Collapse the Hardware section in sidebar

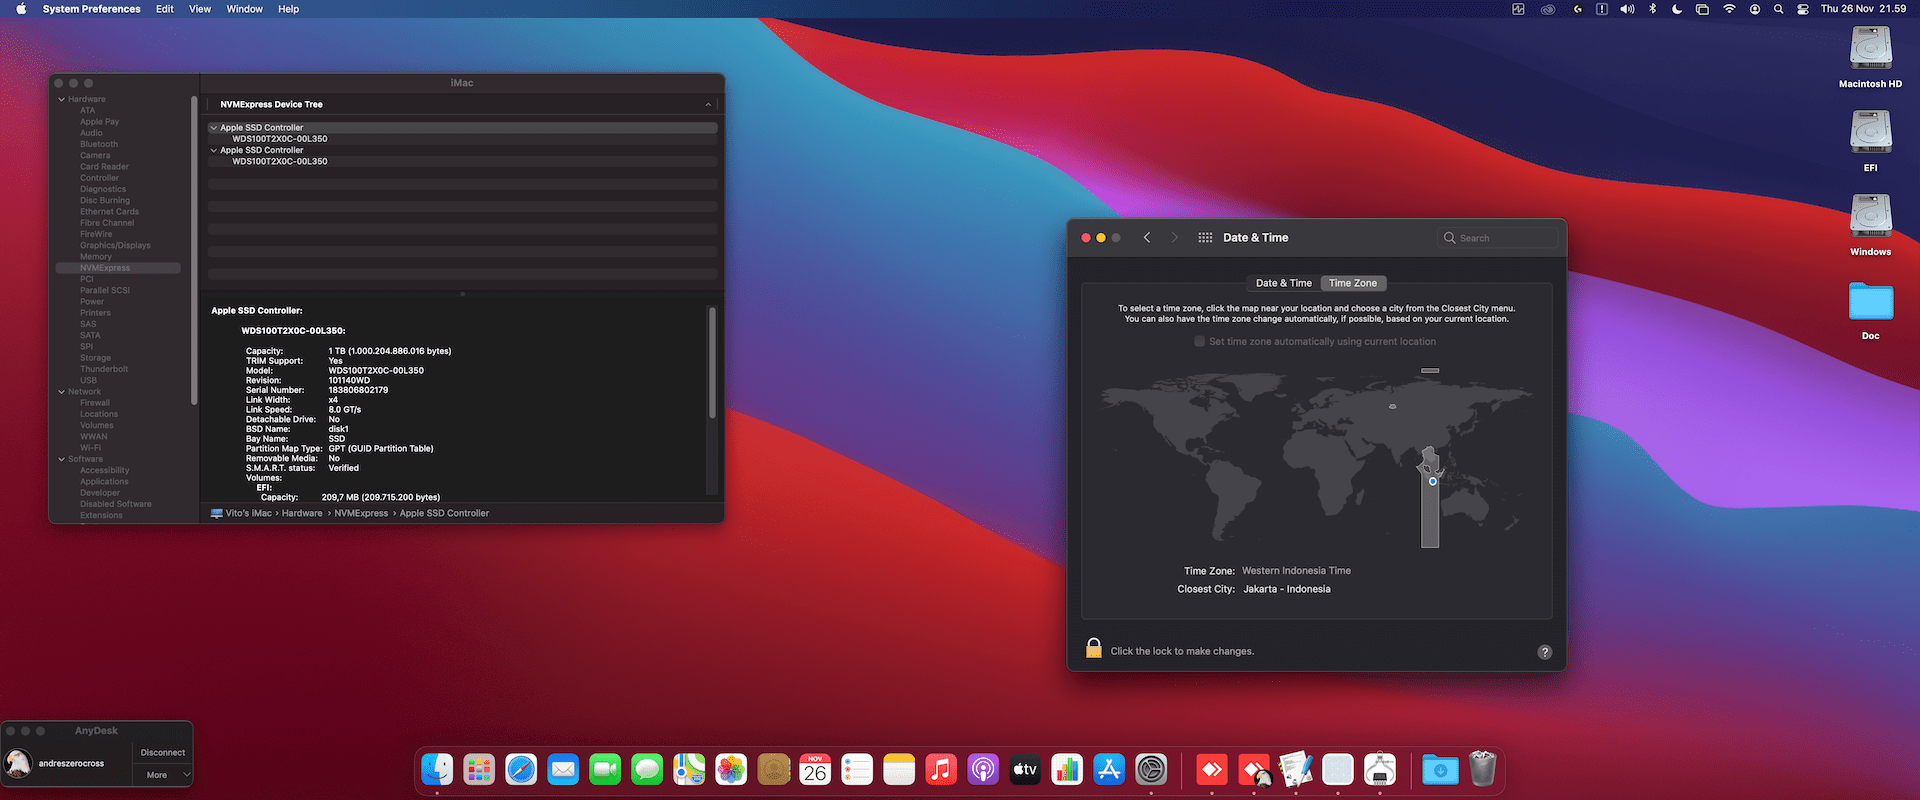[x=61, y=99]
